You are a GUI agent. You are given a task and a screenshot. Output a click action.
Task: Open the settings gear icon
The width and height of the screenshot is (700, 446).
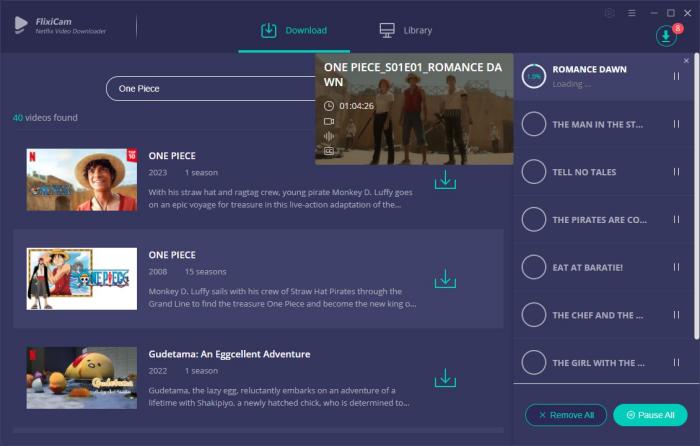coord(610,13)
